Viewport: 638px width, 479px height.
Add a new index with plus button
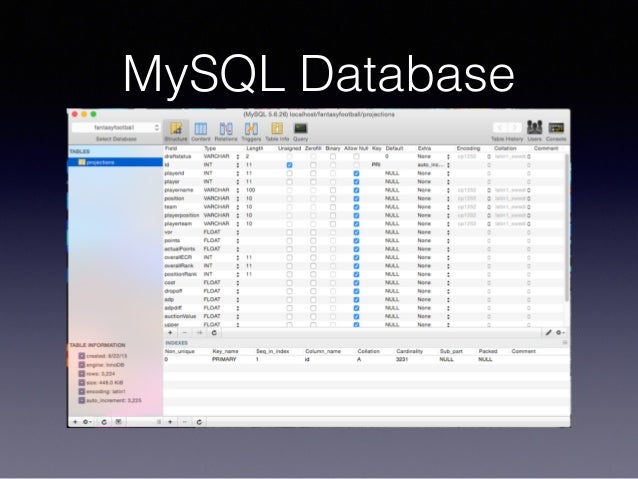(x=170, y=422)
